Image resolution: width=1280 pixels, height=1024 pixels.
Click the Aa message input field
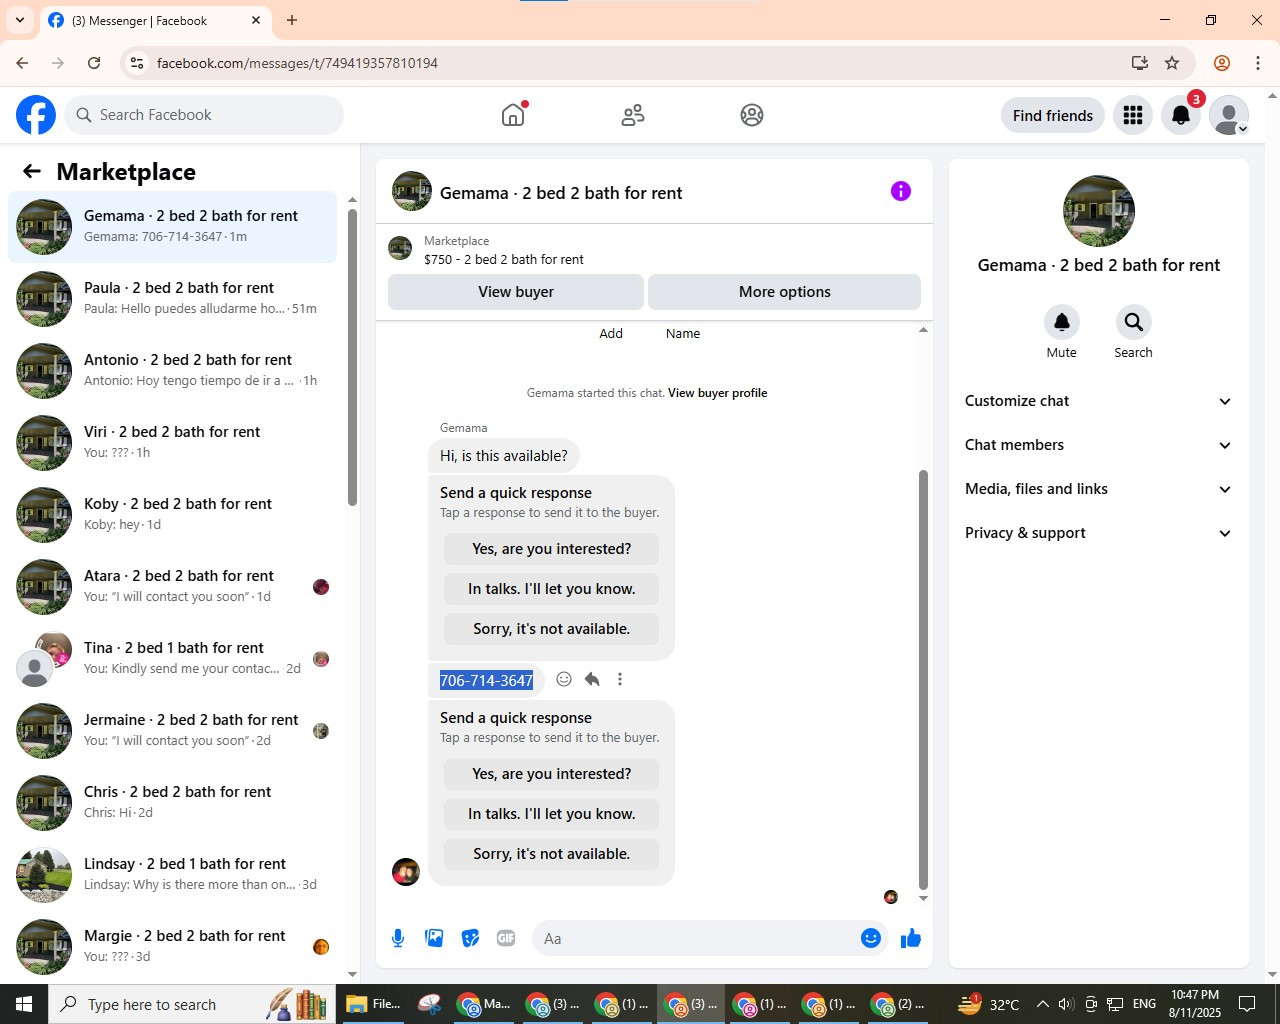[695, 938]
